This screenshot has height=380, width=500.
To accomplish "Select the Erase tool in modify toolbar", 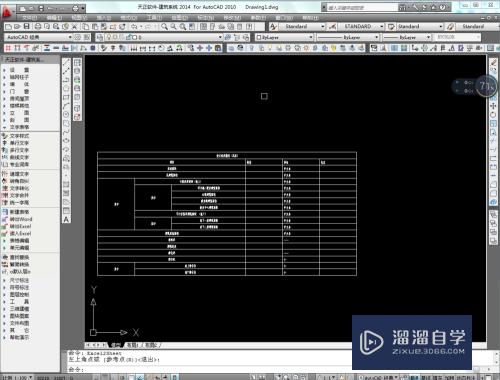I will [493, 62].
